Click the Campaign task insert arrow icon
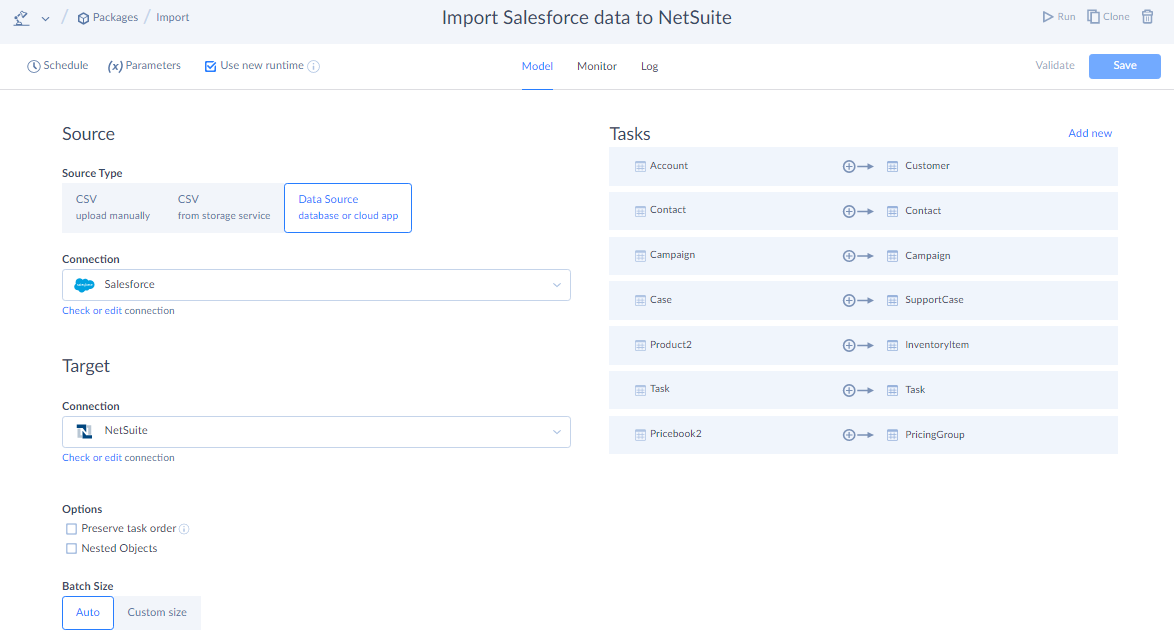 click(858, 256)
